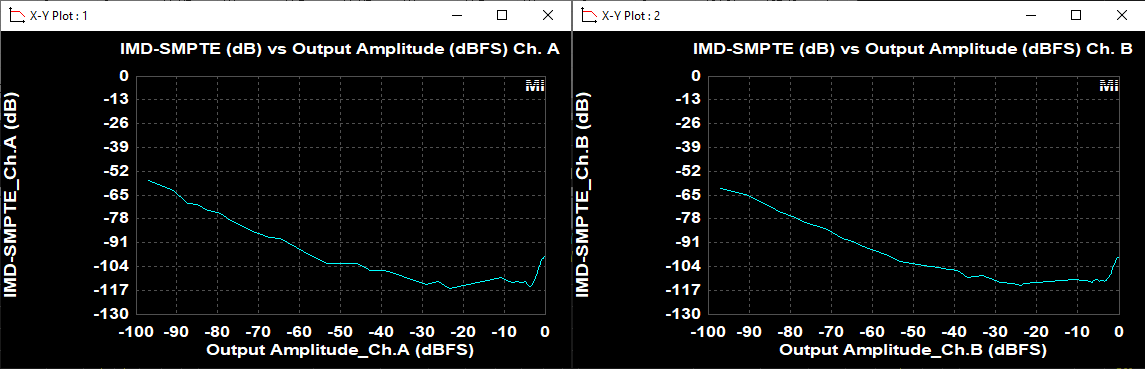This screenshot has width=1145, height=369.
Task: Select the Ch. A IMD-SMPTE chart title
Action: [x=340, y=50]
